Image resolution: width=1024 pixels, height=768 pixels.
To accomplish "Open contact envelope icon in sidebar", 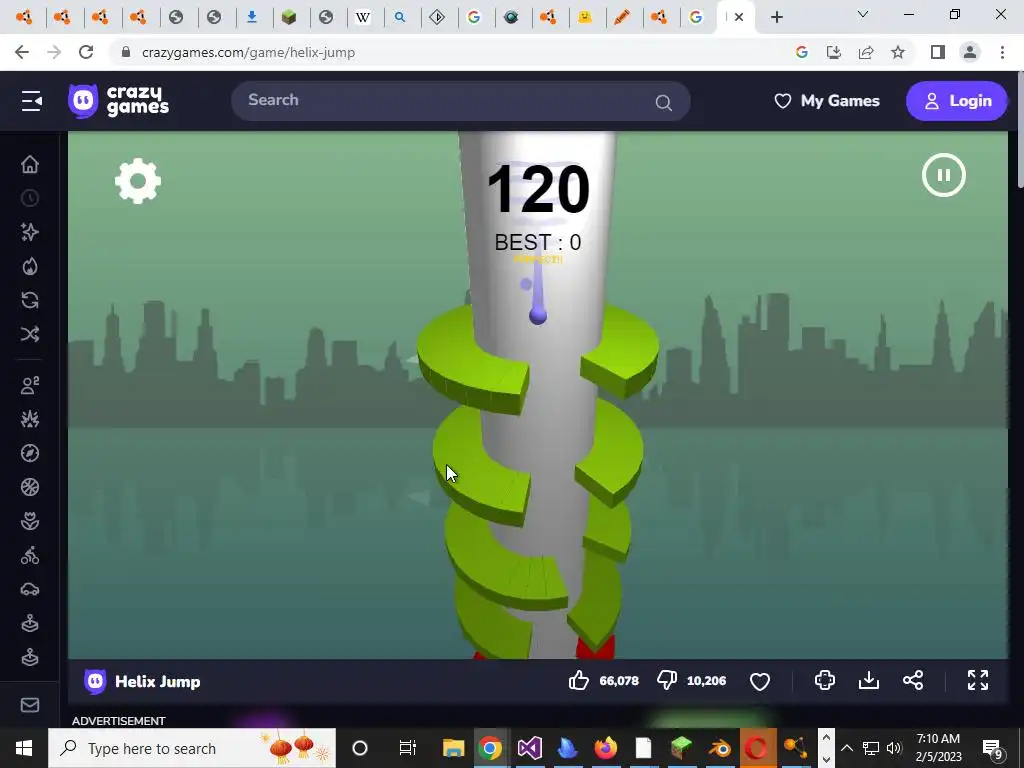I will coord(30,705).
